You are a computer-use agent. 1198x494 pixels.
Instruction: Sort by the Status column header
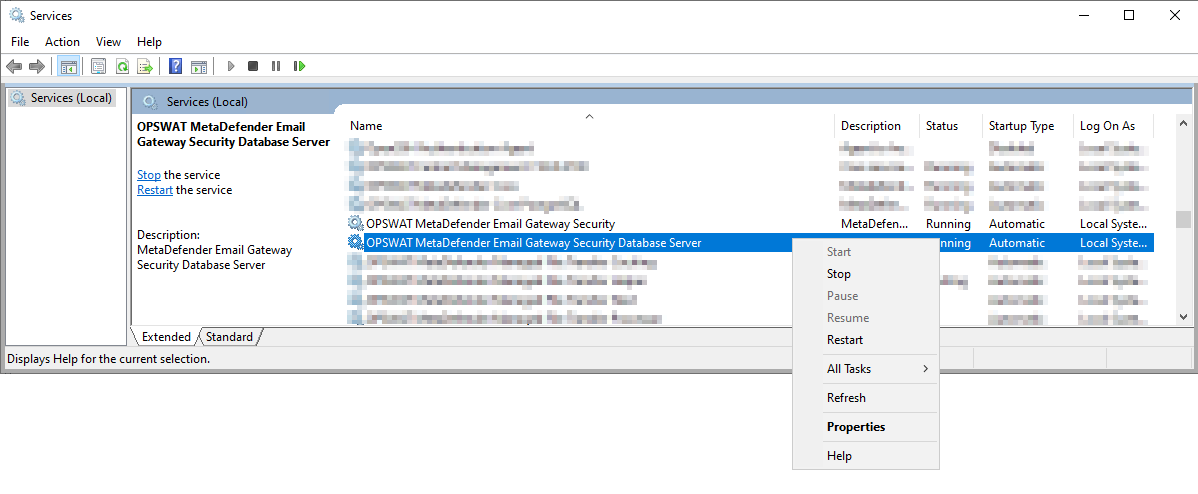click(950, 126)
